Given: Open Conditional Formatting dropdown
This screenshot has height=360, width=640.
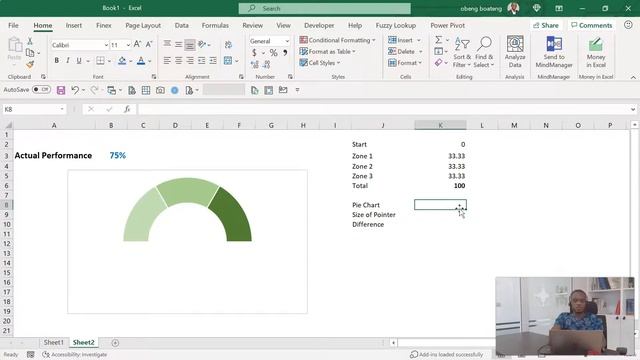Looking at the screenshot, I should 337,40.
